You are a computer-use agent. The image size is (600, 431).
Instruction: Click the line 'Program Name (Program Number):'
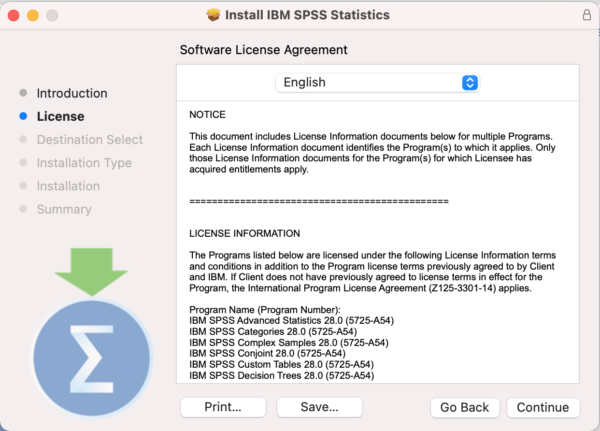(x=265, y=310)
